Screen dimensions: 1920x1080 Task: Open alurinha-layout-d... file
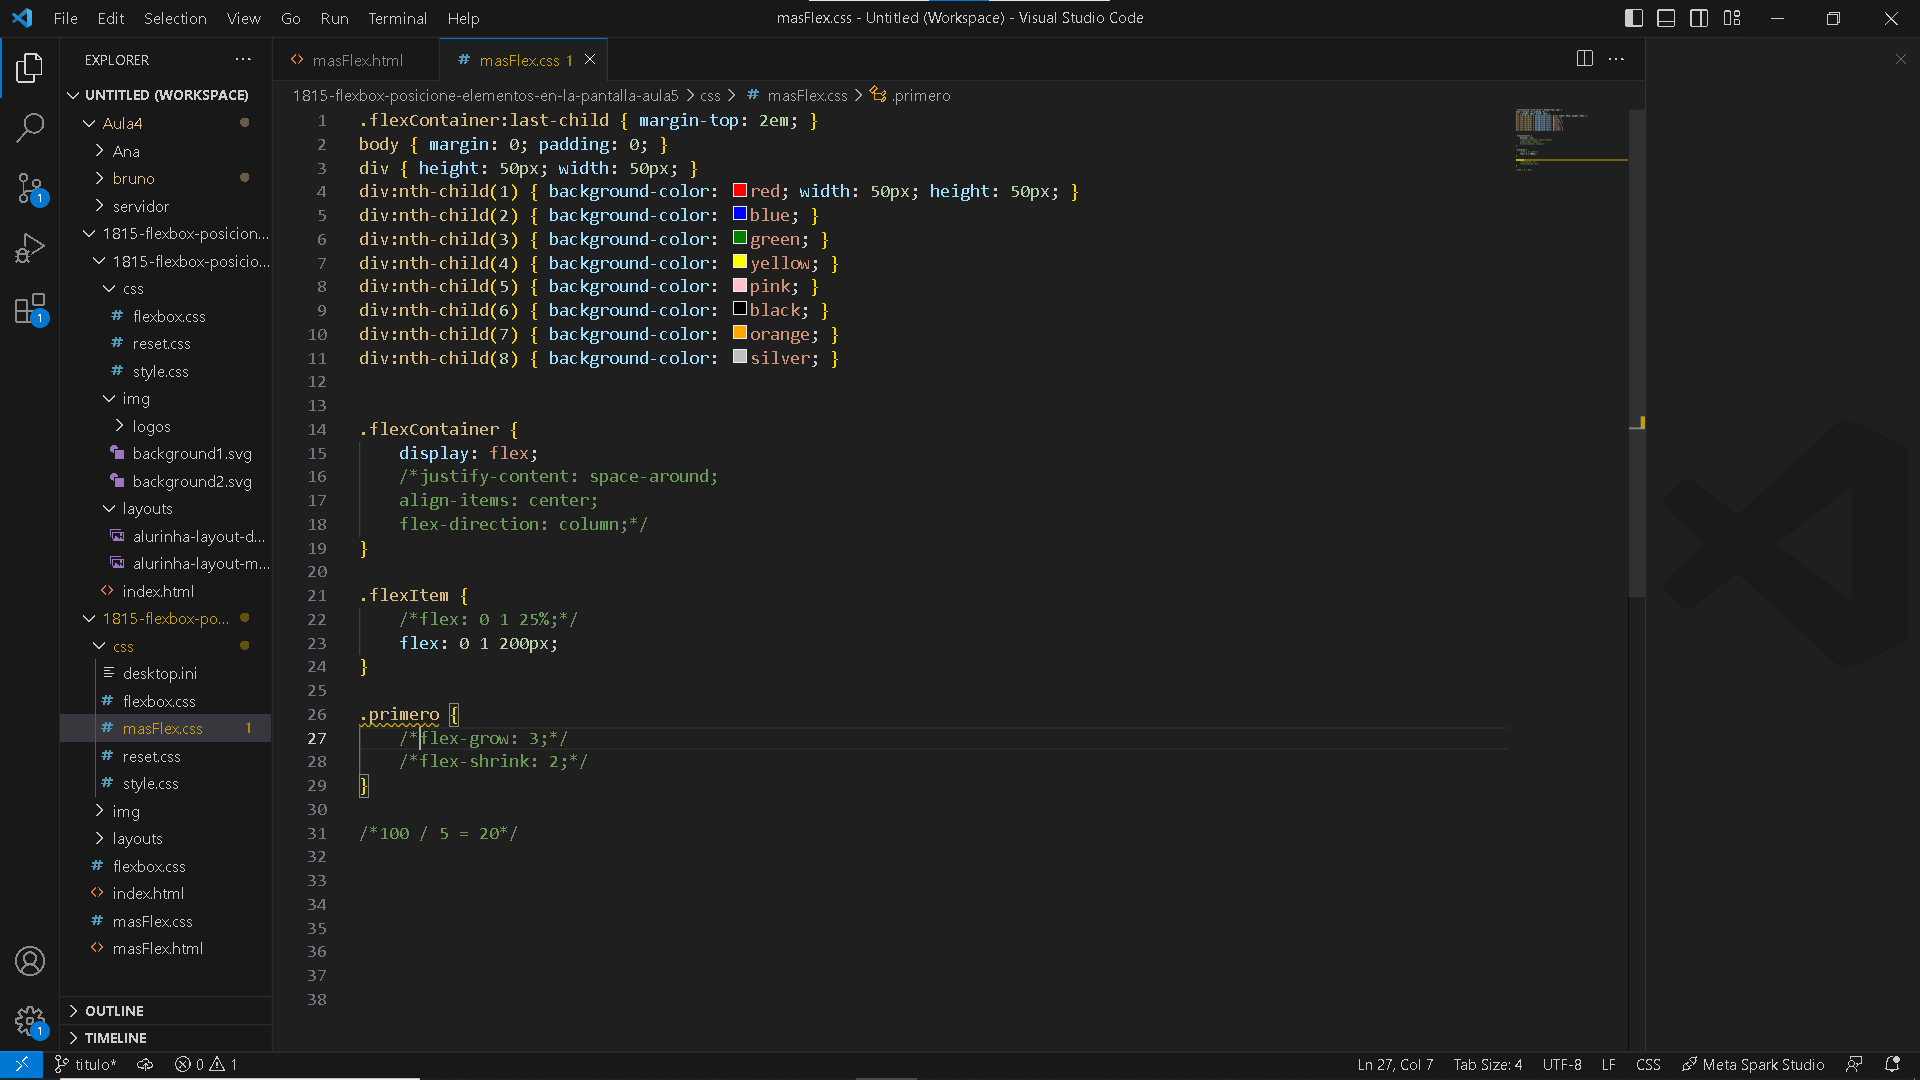165,536
